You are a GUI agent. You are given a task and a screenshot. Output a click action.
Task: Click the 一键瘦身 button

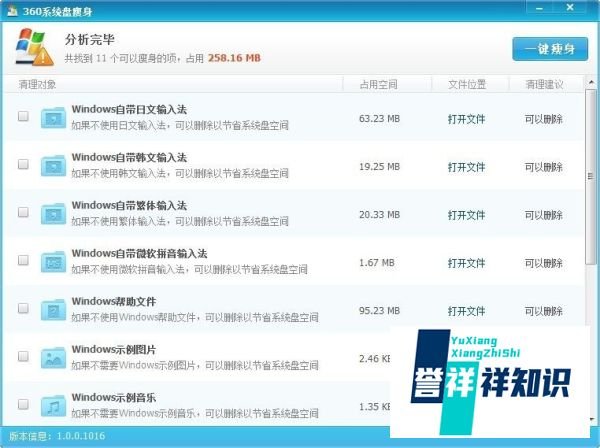click(x=550, y=49)
